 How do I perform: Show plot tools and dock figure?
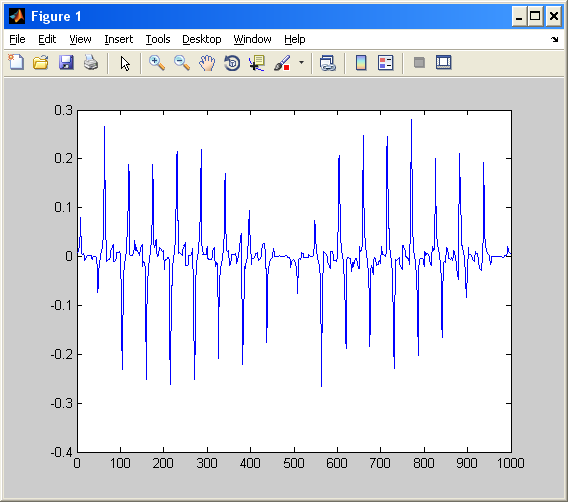444,63
